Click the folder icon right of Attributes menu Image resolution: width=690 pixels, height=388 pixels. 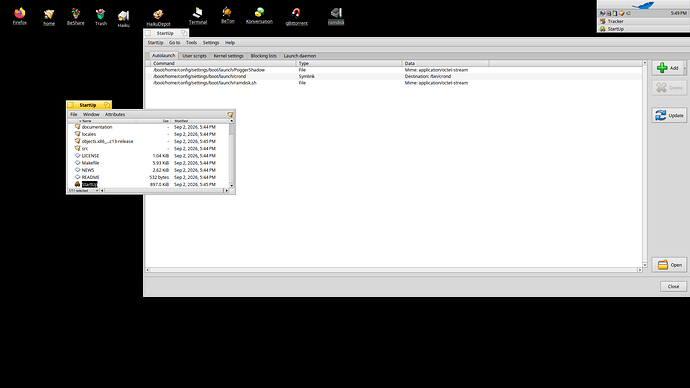230,114
